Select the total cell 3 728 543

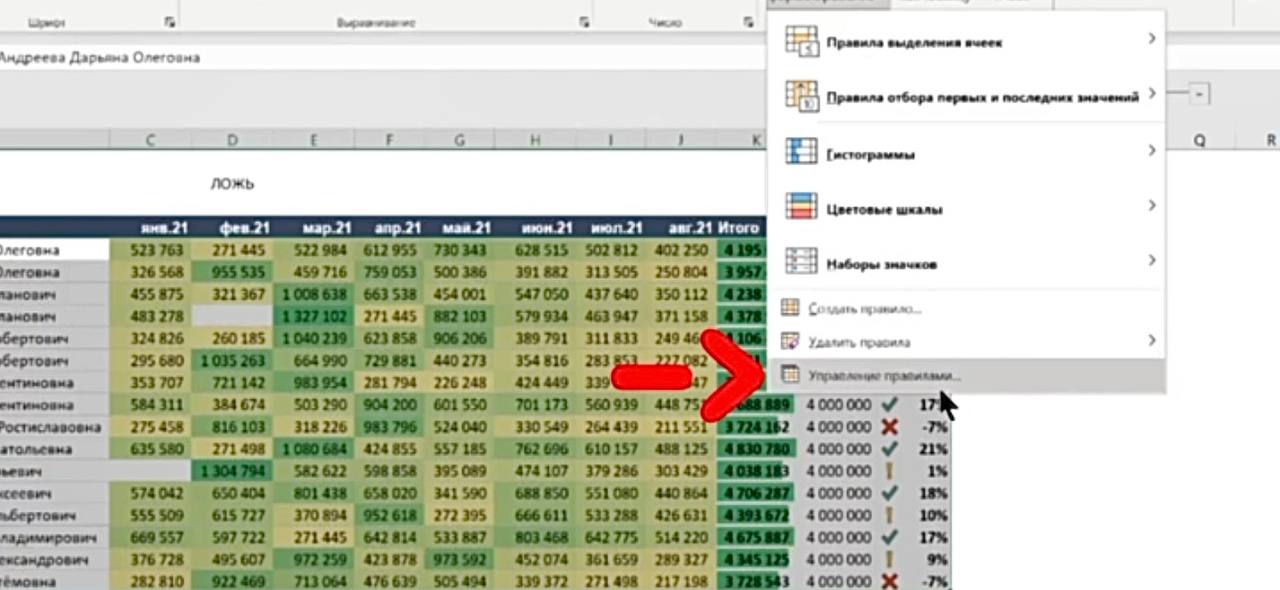pos(758,581)
